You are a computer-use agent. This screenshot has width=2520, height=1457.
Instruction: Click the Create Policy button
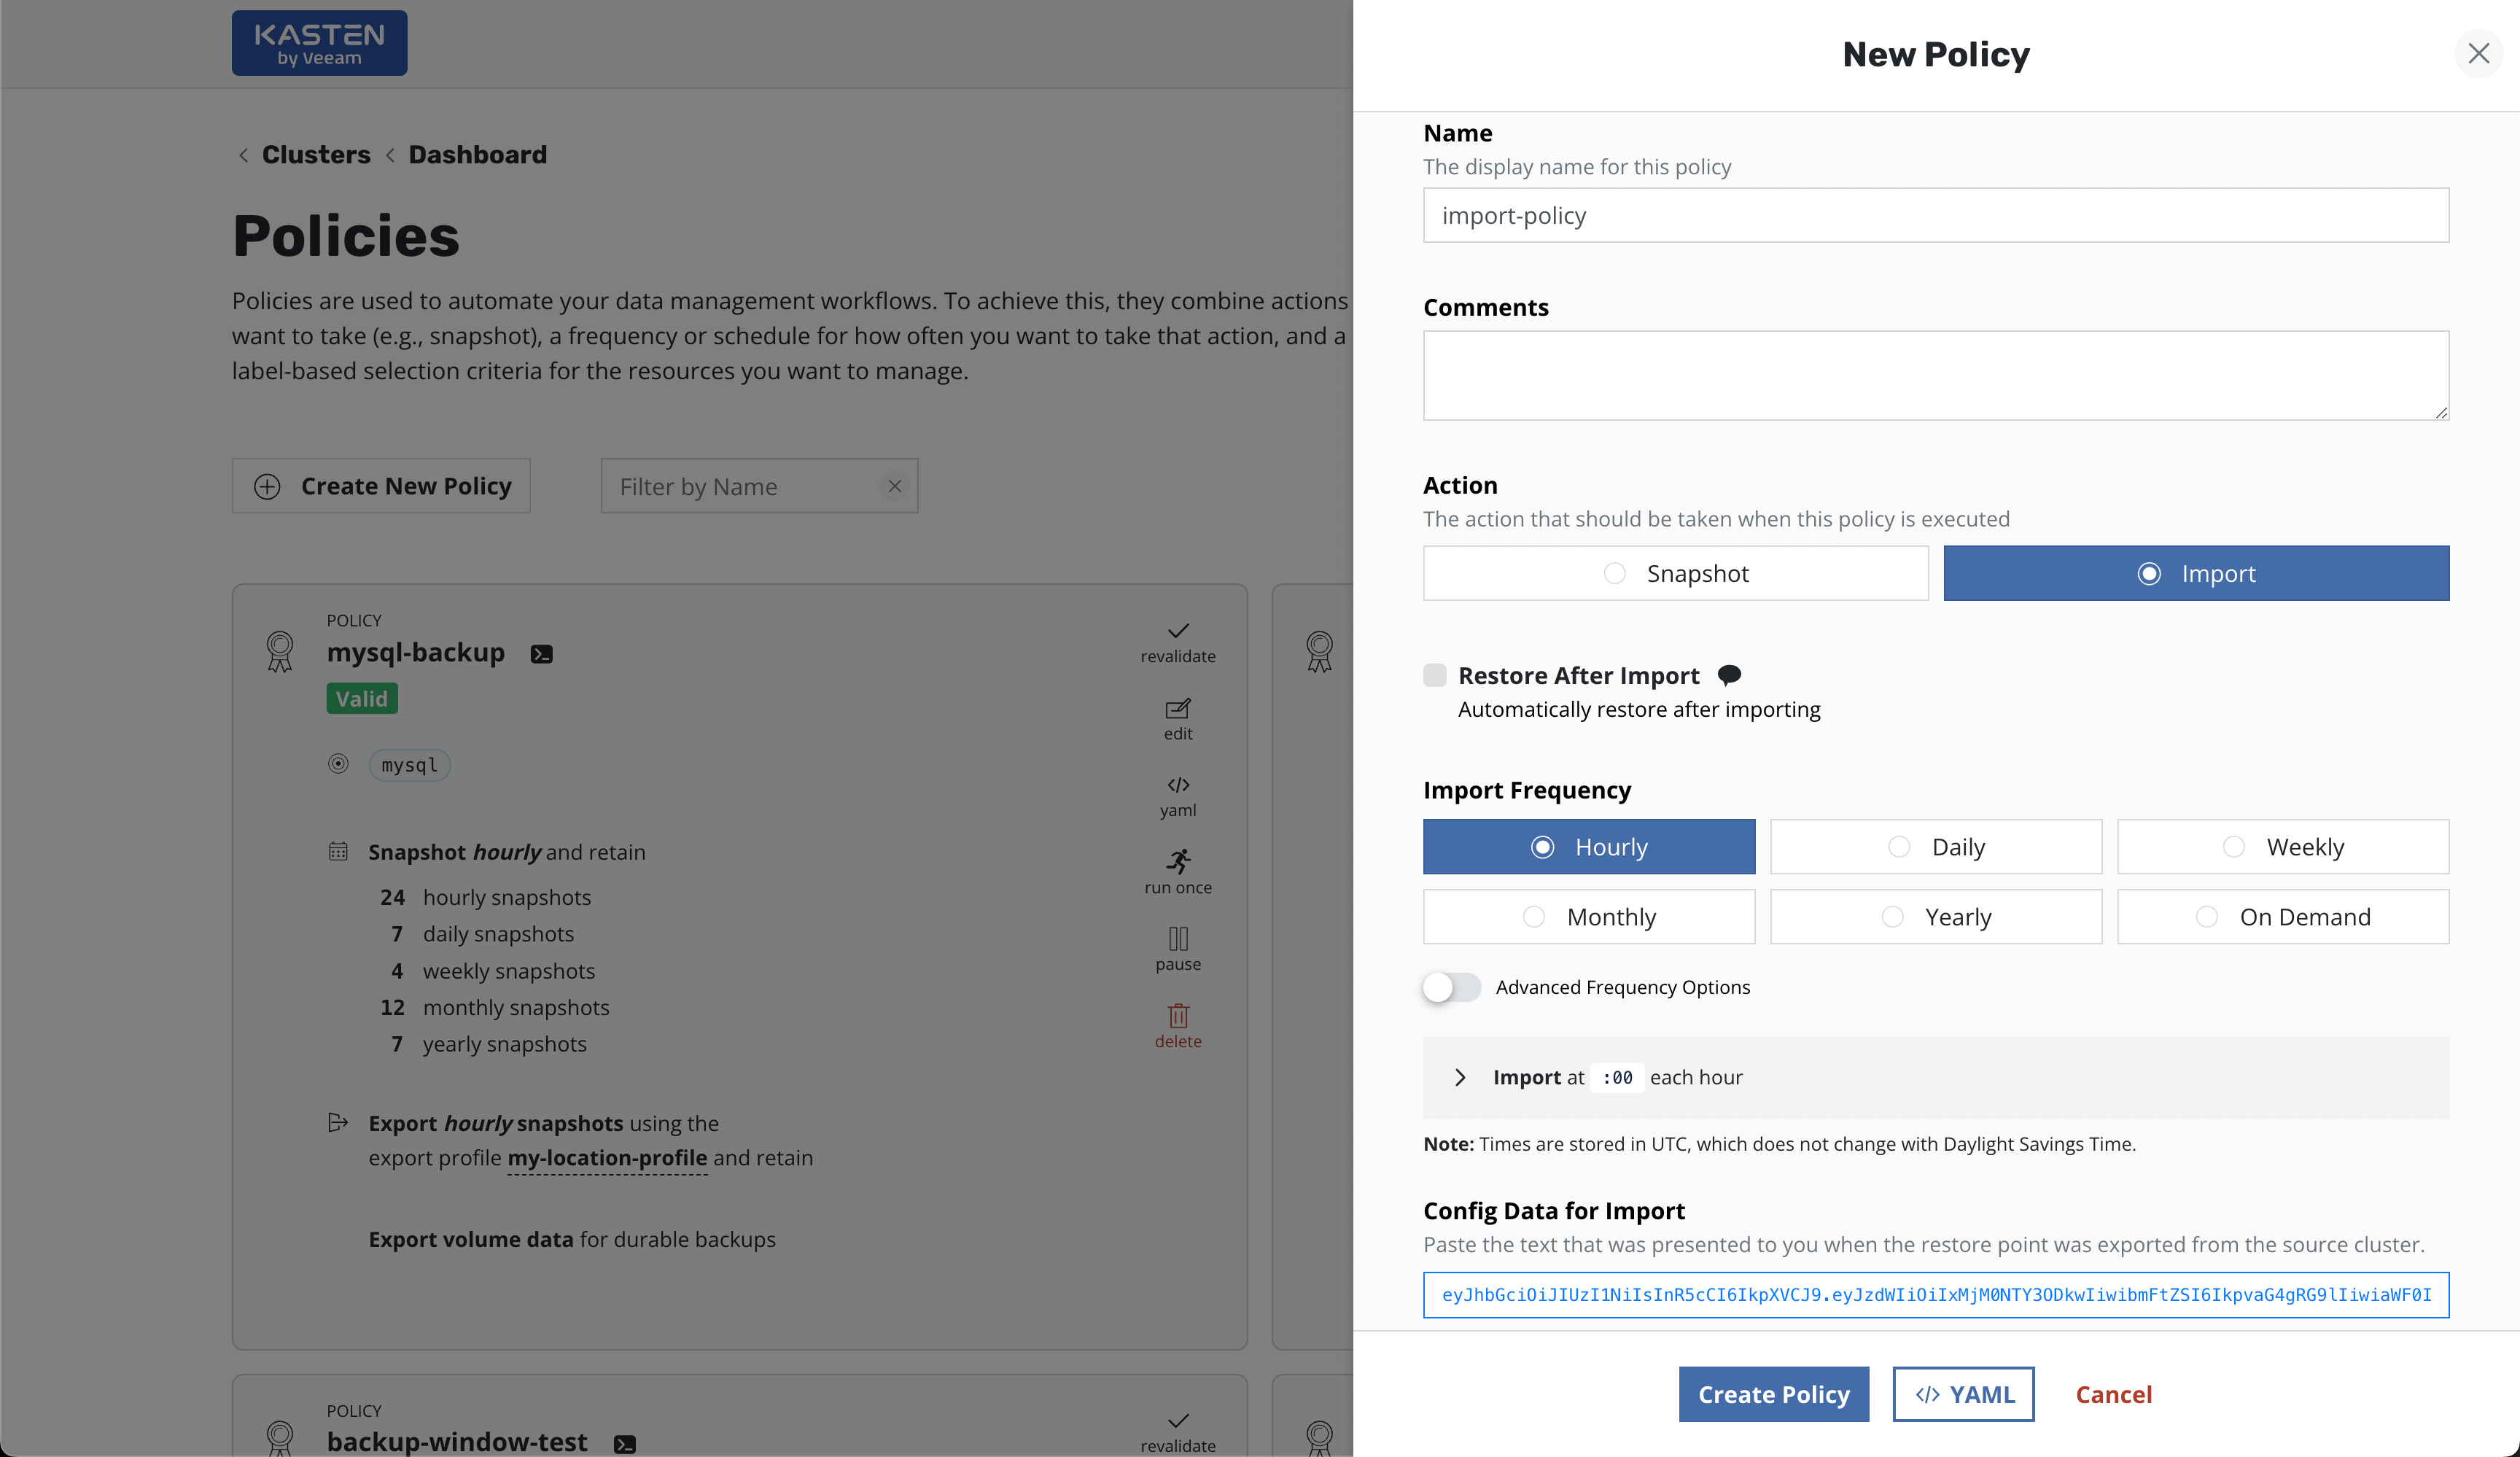[x=1773, y=1394]
